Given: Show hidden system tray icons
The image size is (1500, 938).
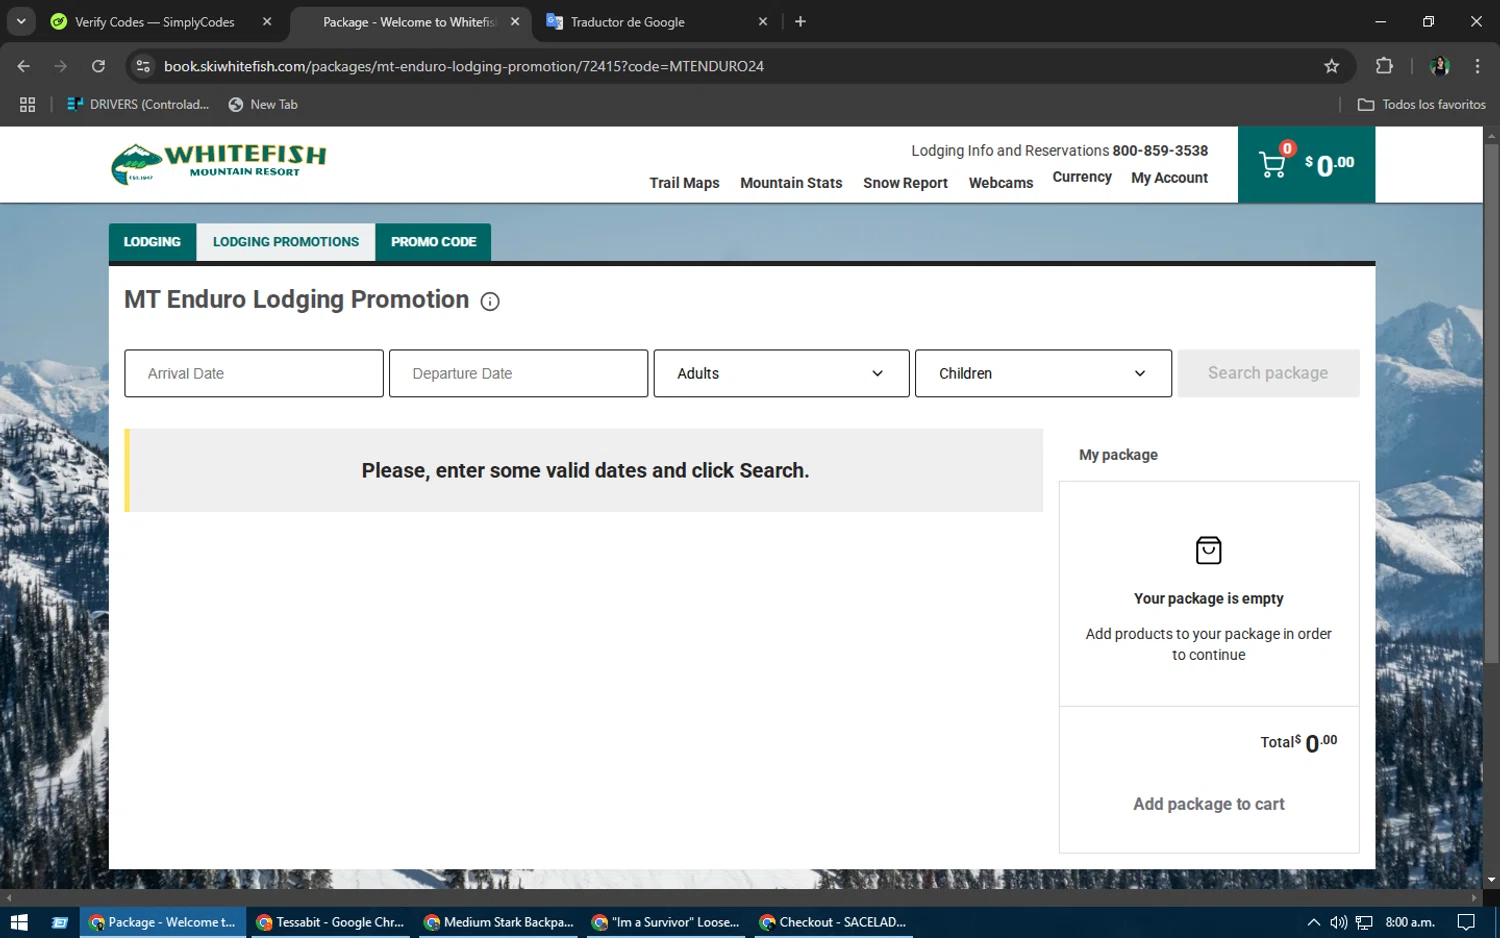Looking at the screenshot, I should click(1314, 922).
